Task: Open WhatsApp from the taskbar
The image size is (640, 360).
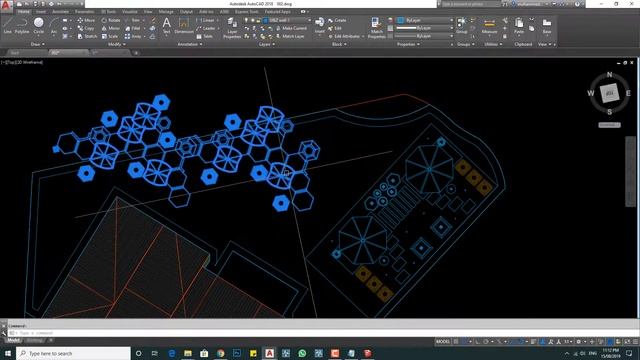Action: coord(302,353)
